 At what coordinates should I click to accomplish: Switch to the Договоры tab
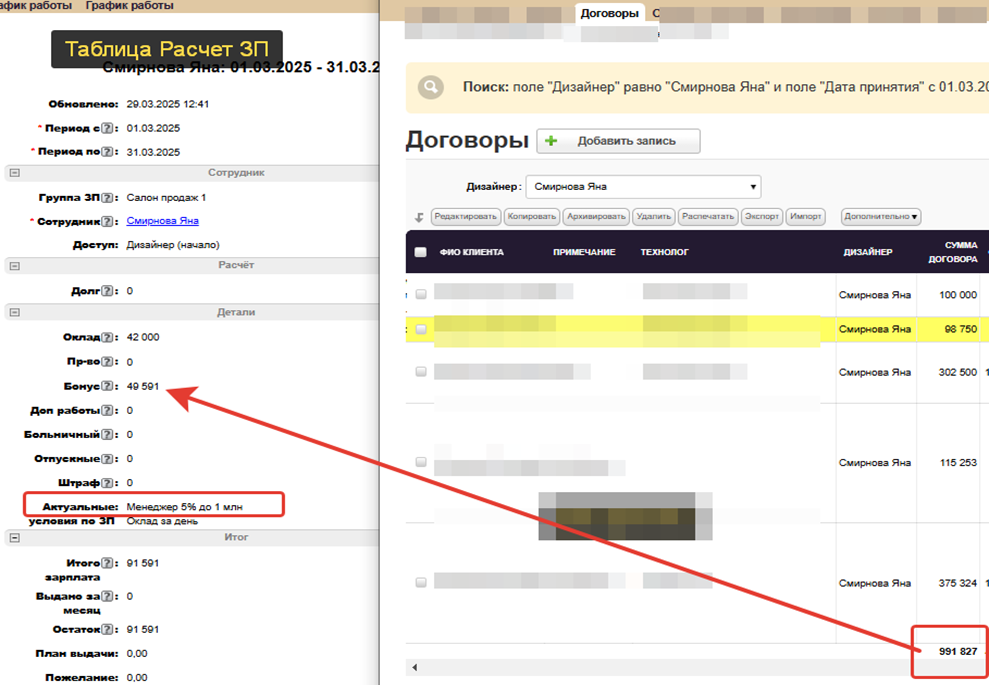(x=609, y=14)
